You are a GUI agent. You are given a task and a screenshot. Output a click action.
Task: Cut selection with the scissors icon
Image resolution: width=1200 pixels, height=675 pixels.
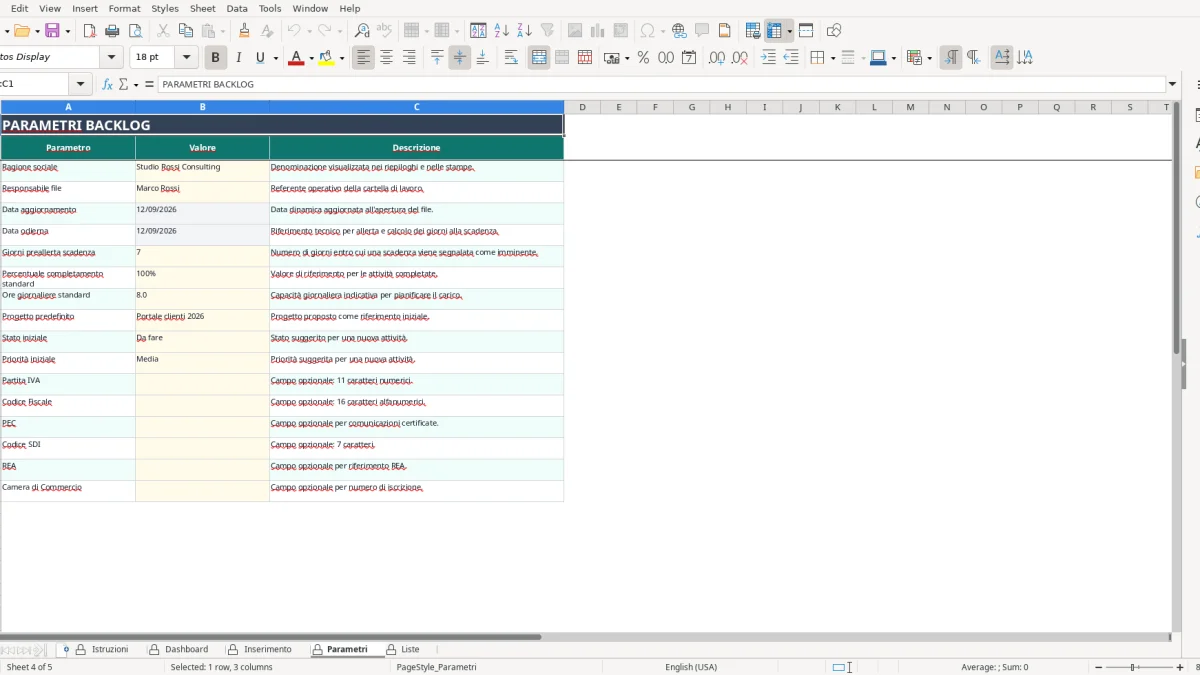(x=164, y=31)
